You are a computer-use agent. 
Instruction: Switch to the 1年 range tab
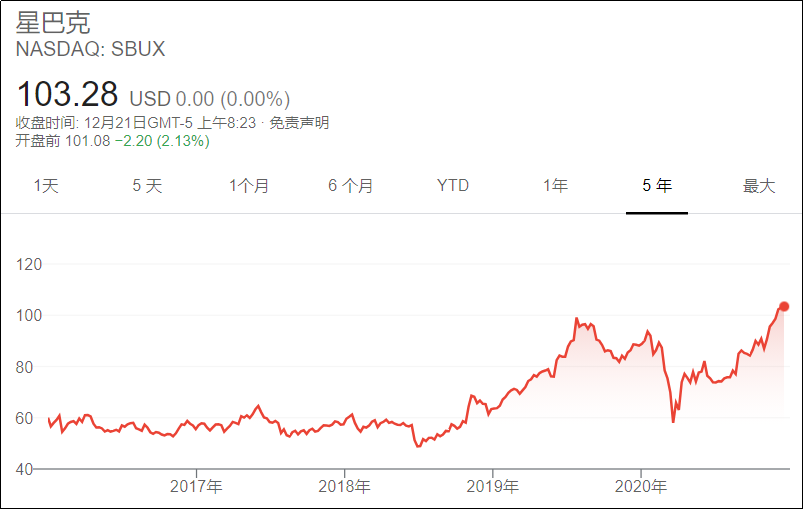point(555,186)
